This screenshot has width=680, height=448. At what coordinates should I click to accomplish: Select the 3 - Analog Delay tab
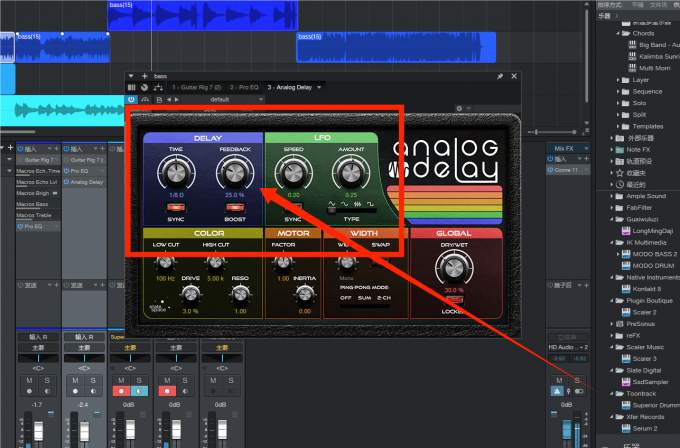click(x=289, y=88)
